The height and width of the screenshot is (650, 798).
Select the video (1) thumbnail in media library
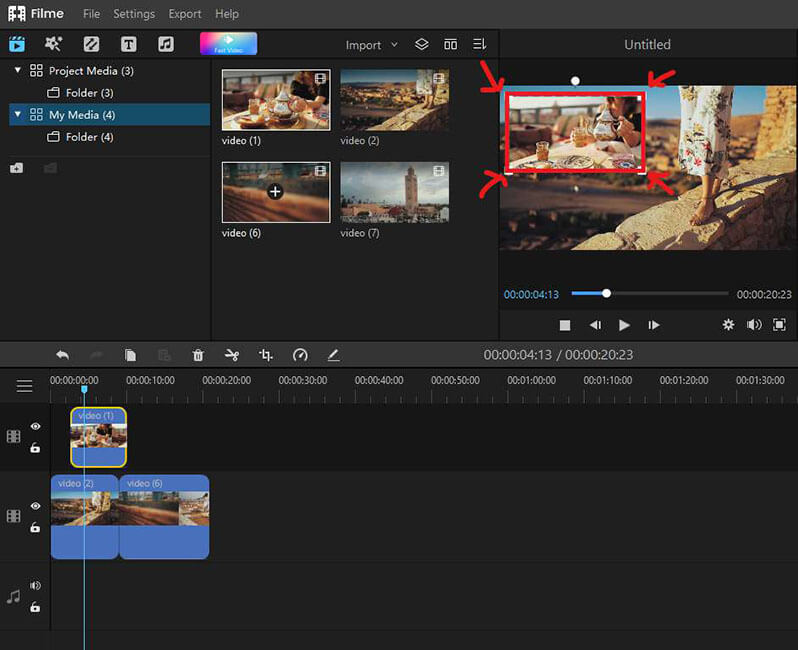pos(276,100)
